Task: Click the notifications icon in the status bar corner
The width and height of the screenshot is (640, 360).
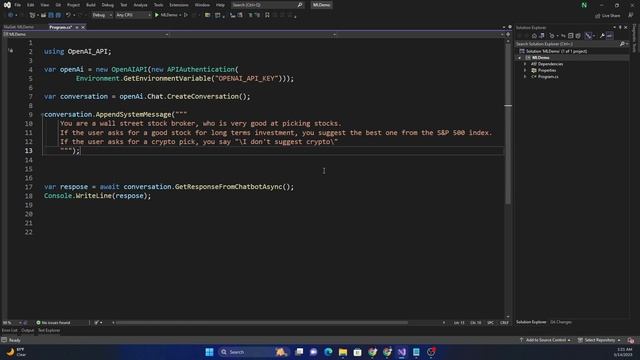Action: pos(631,340)
